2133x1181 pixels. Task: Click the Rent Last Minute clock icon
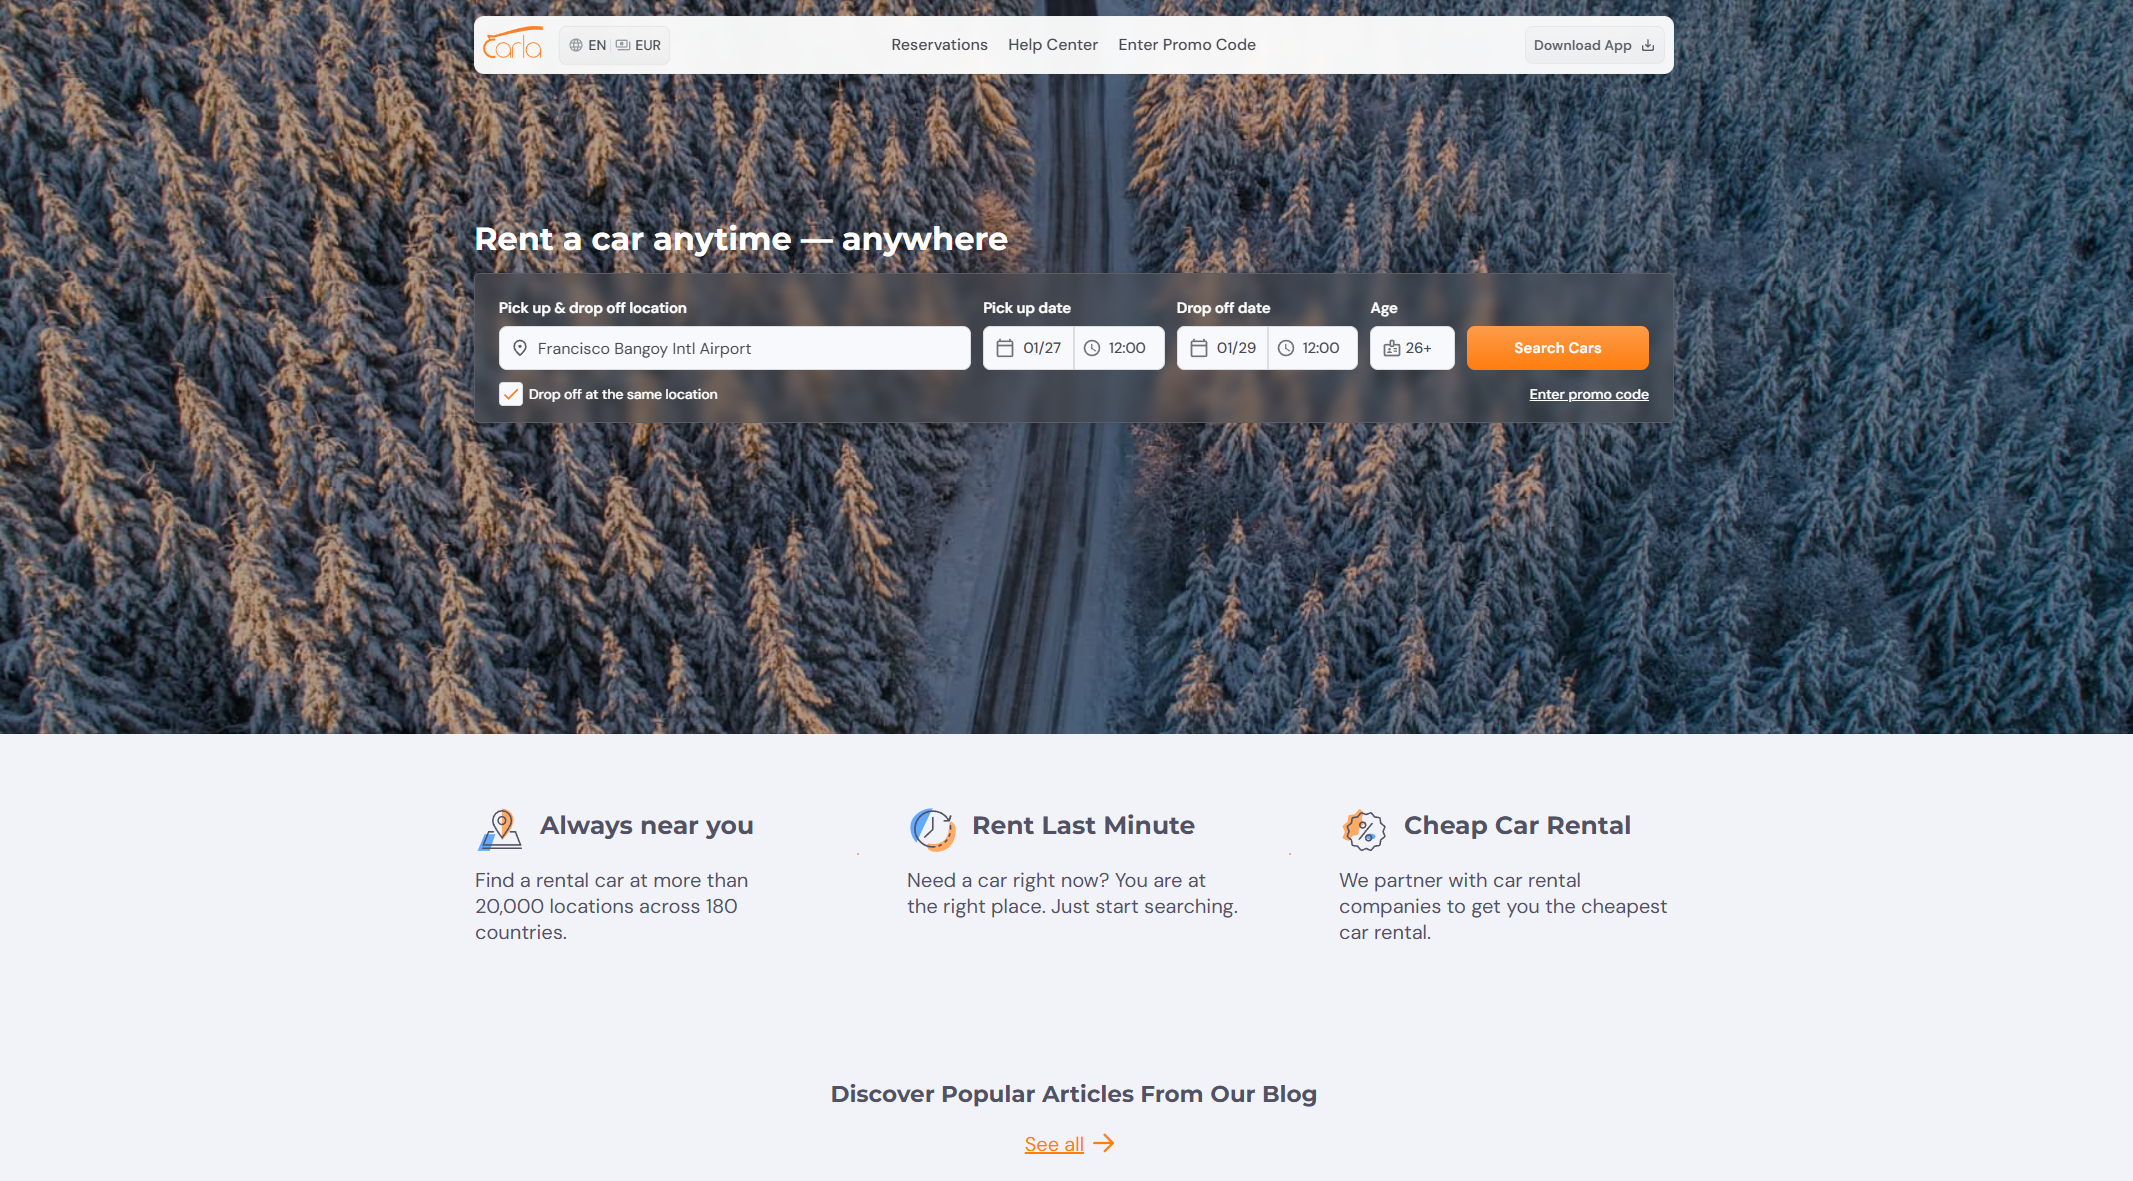932,829
